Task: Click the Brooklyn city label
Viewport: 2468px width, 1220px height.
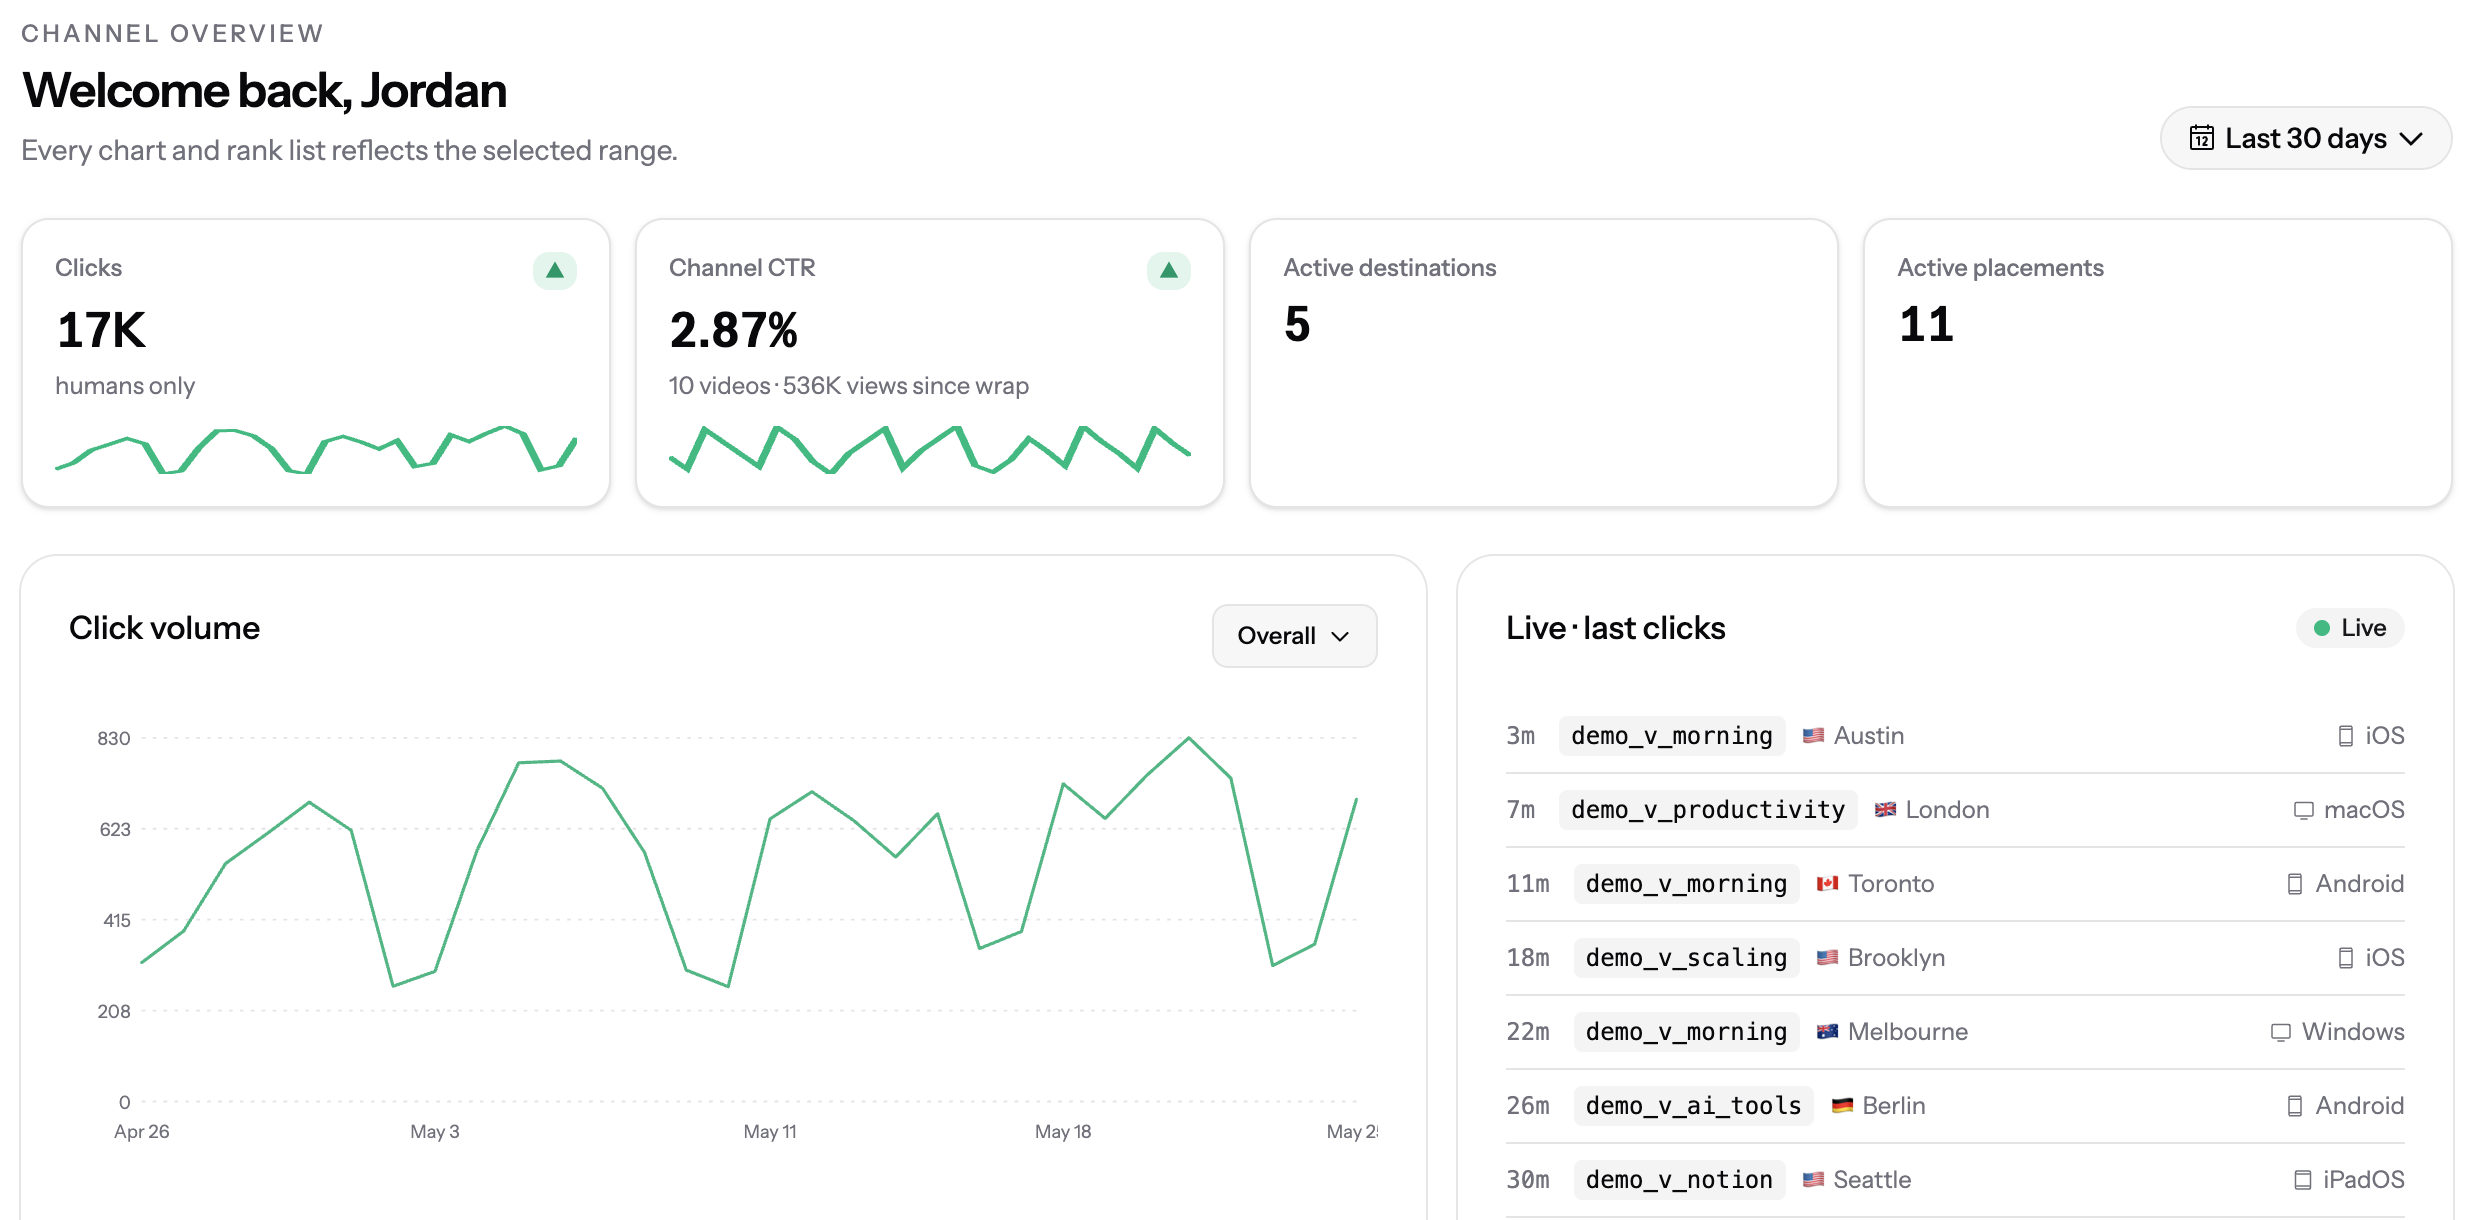Action: [1896, 958]
